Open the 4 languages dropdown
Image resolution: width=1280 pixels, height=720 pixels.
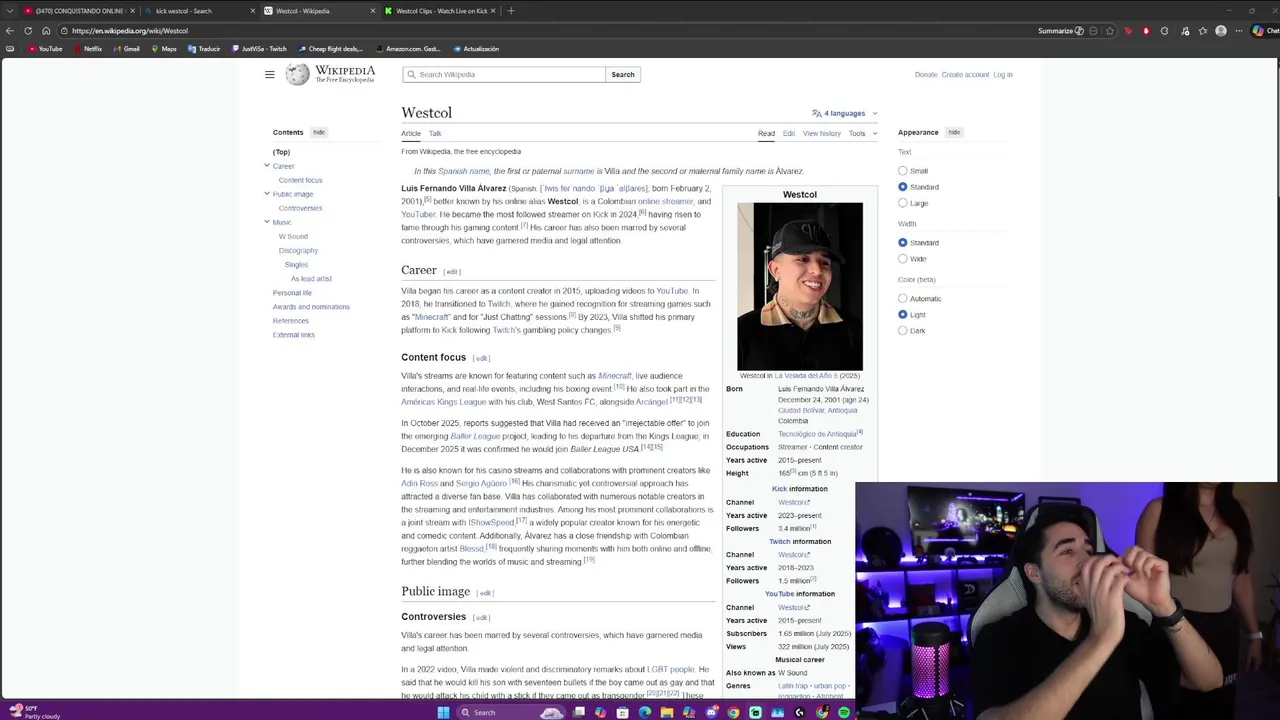pos(844,113)
